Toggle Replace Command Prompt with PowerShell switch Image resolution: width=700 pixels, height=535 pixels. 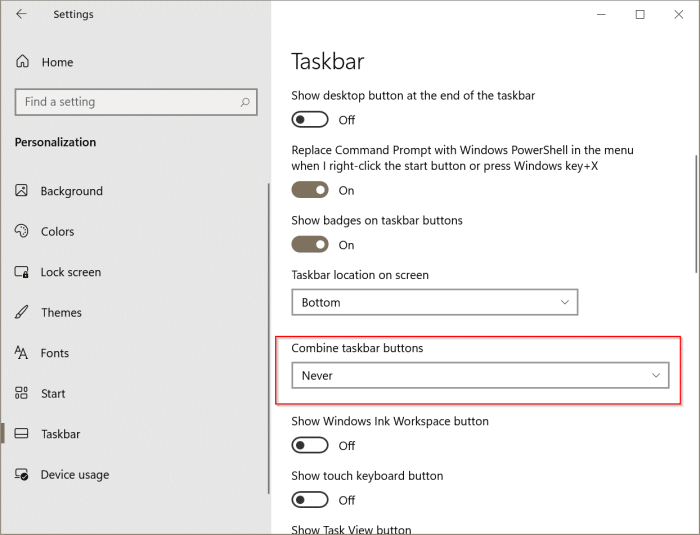[x=310, y=190]
